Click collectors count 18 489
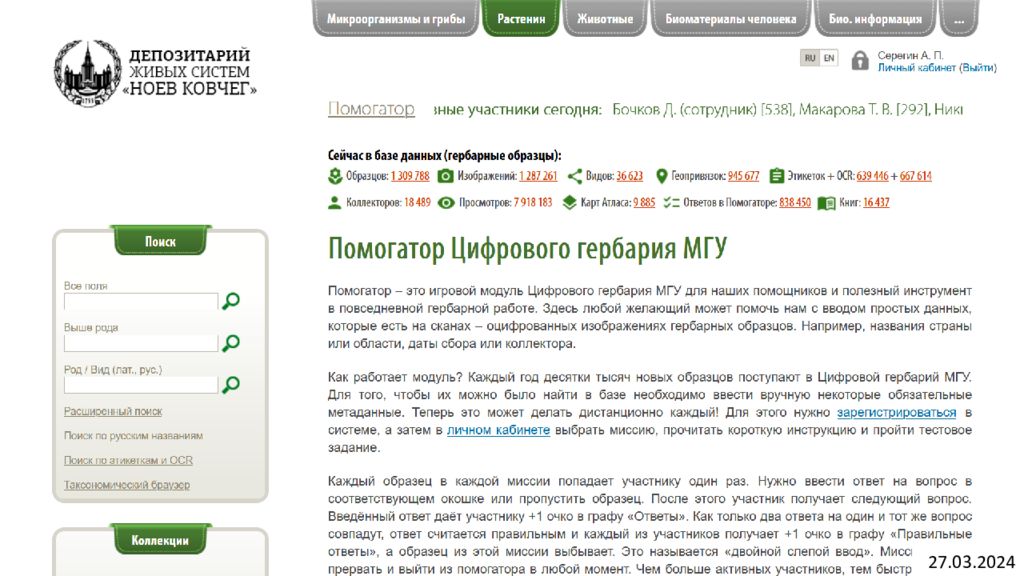 [x=417, y=203]
